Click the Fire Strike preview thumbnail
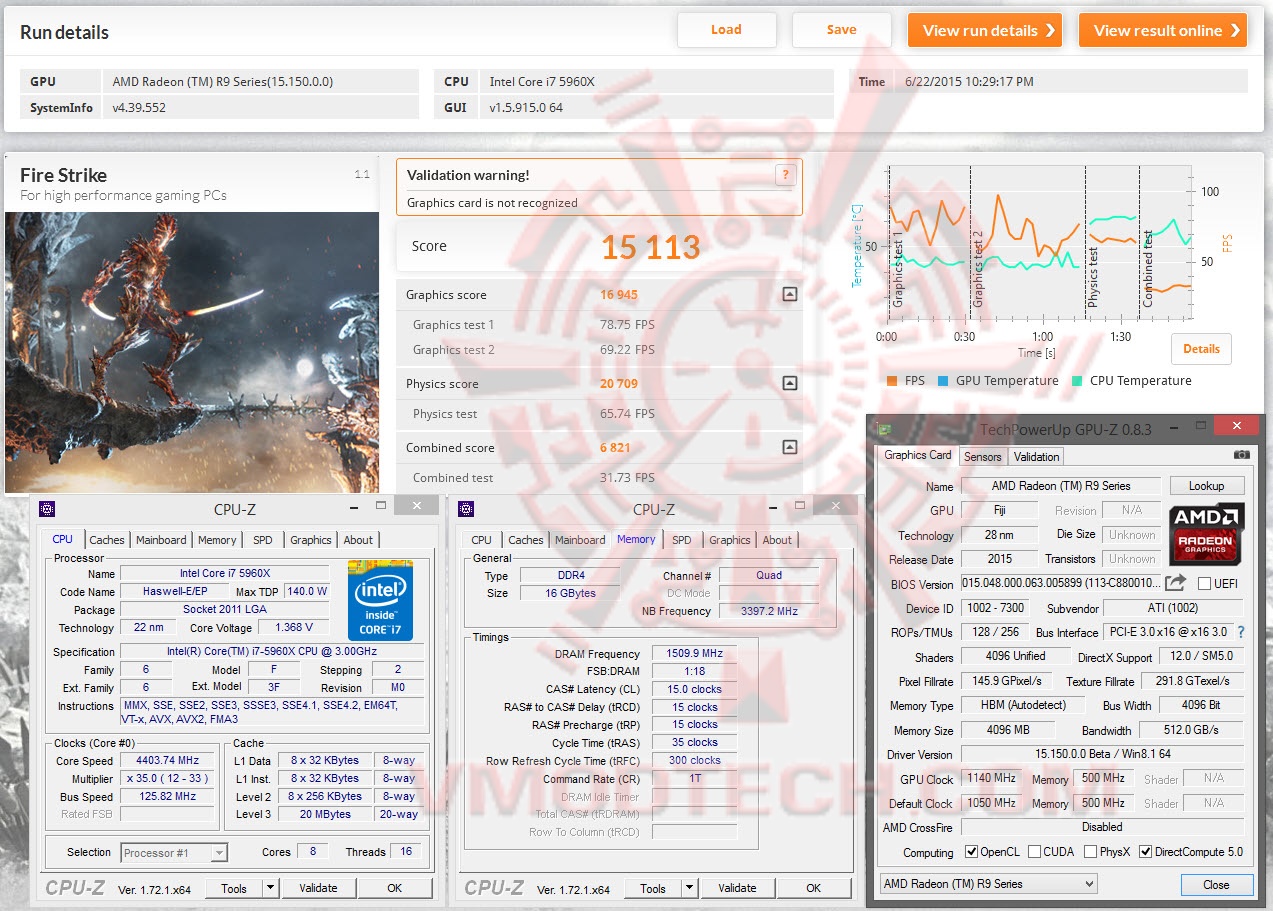This screenshot has width=1273, height=911. [x=192, y=352]
